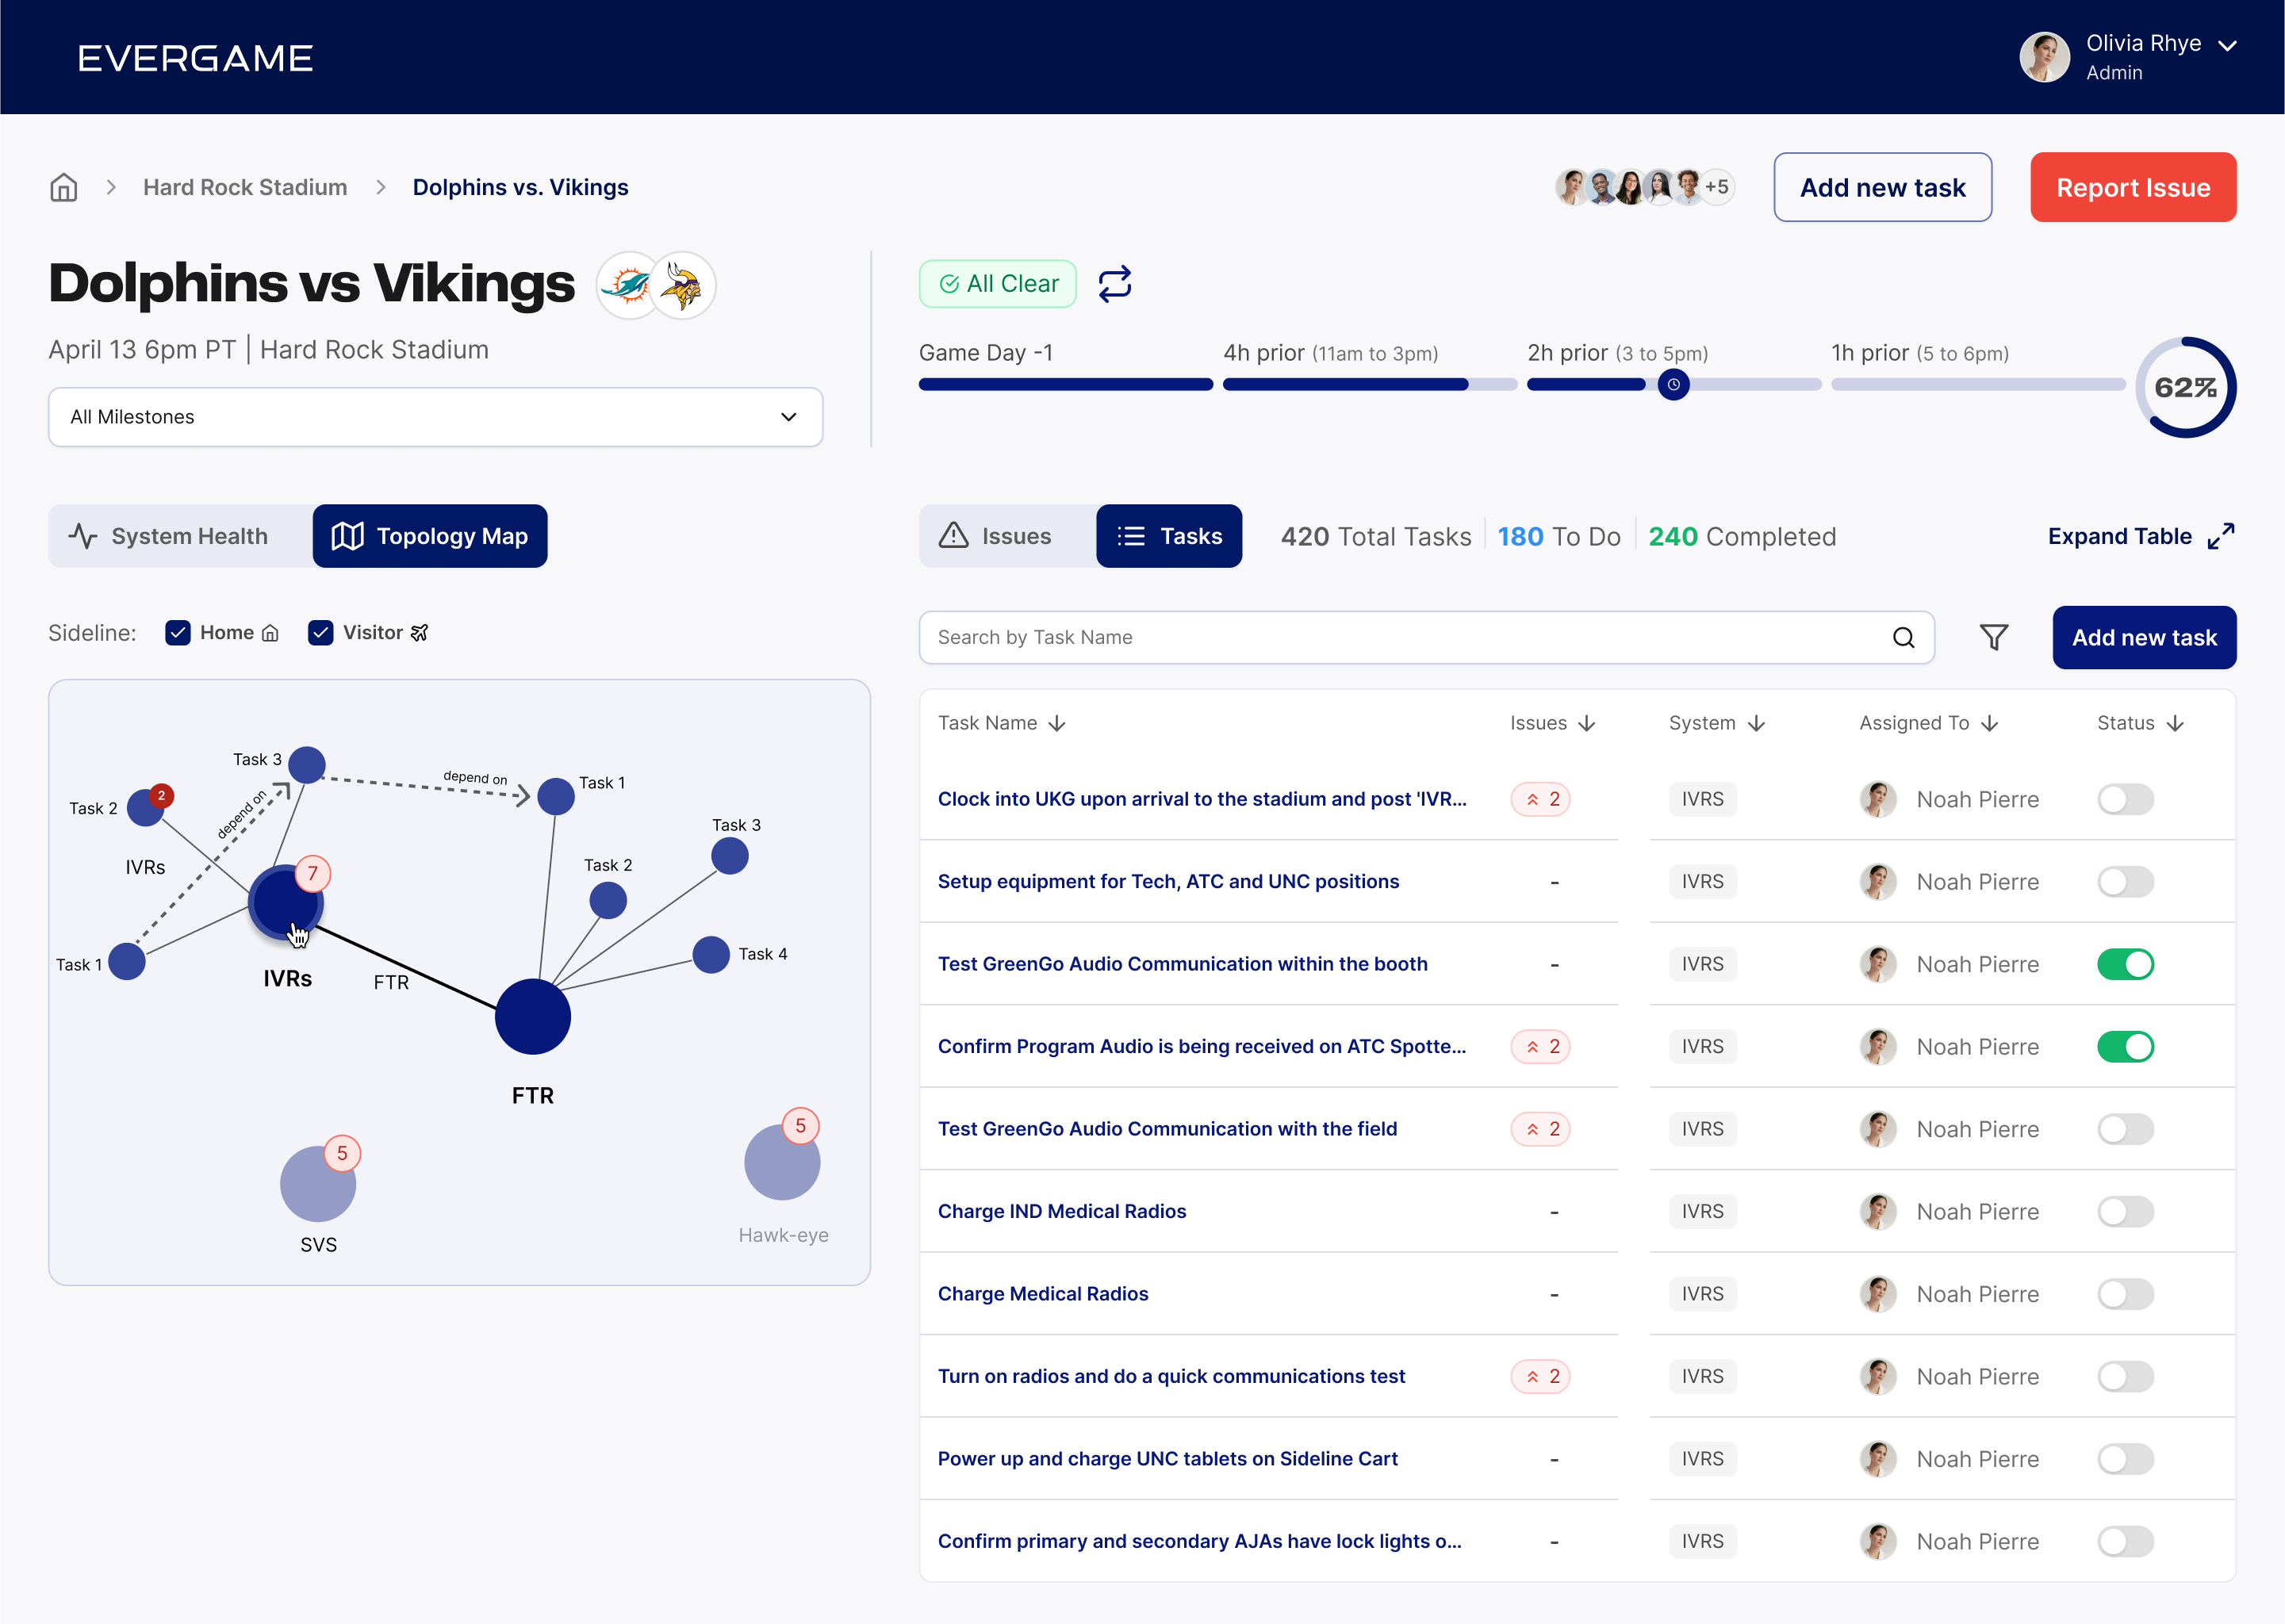Open the All Milestones dropdown
The image size is (2285, 1624).
point(435,417)
